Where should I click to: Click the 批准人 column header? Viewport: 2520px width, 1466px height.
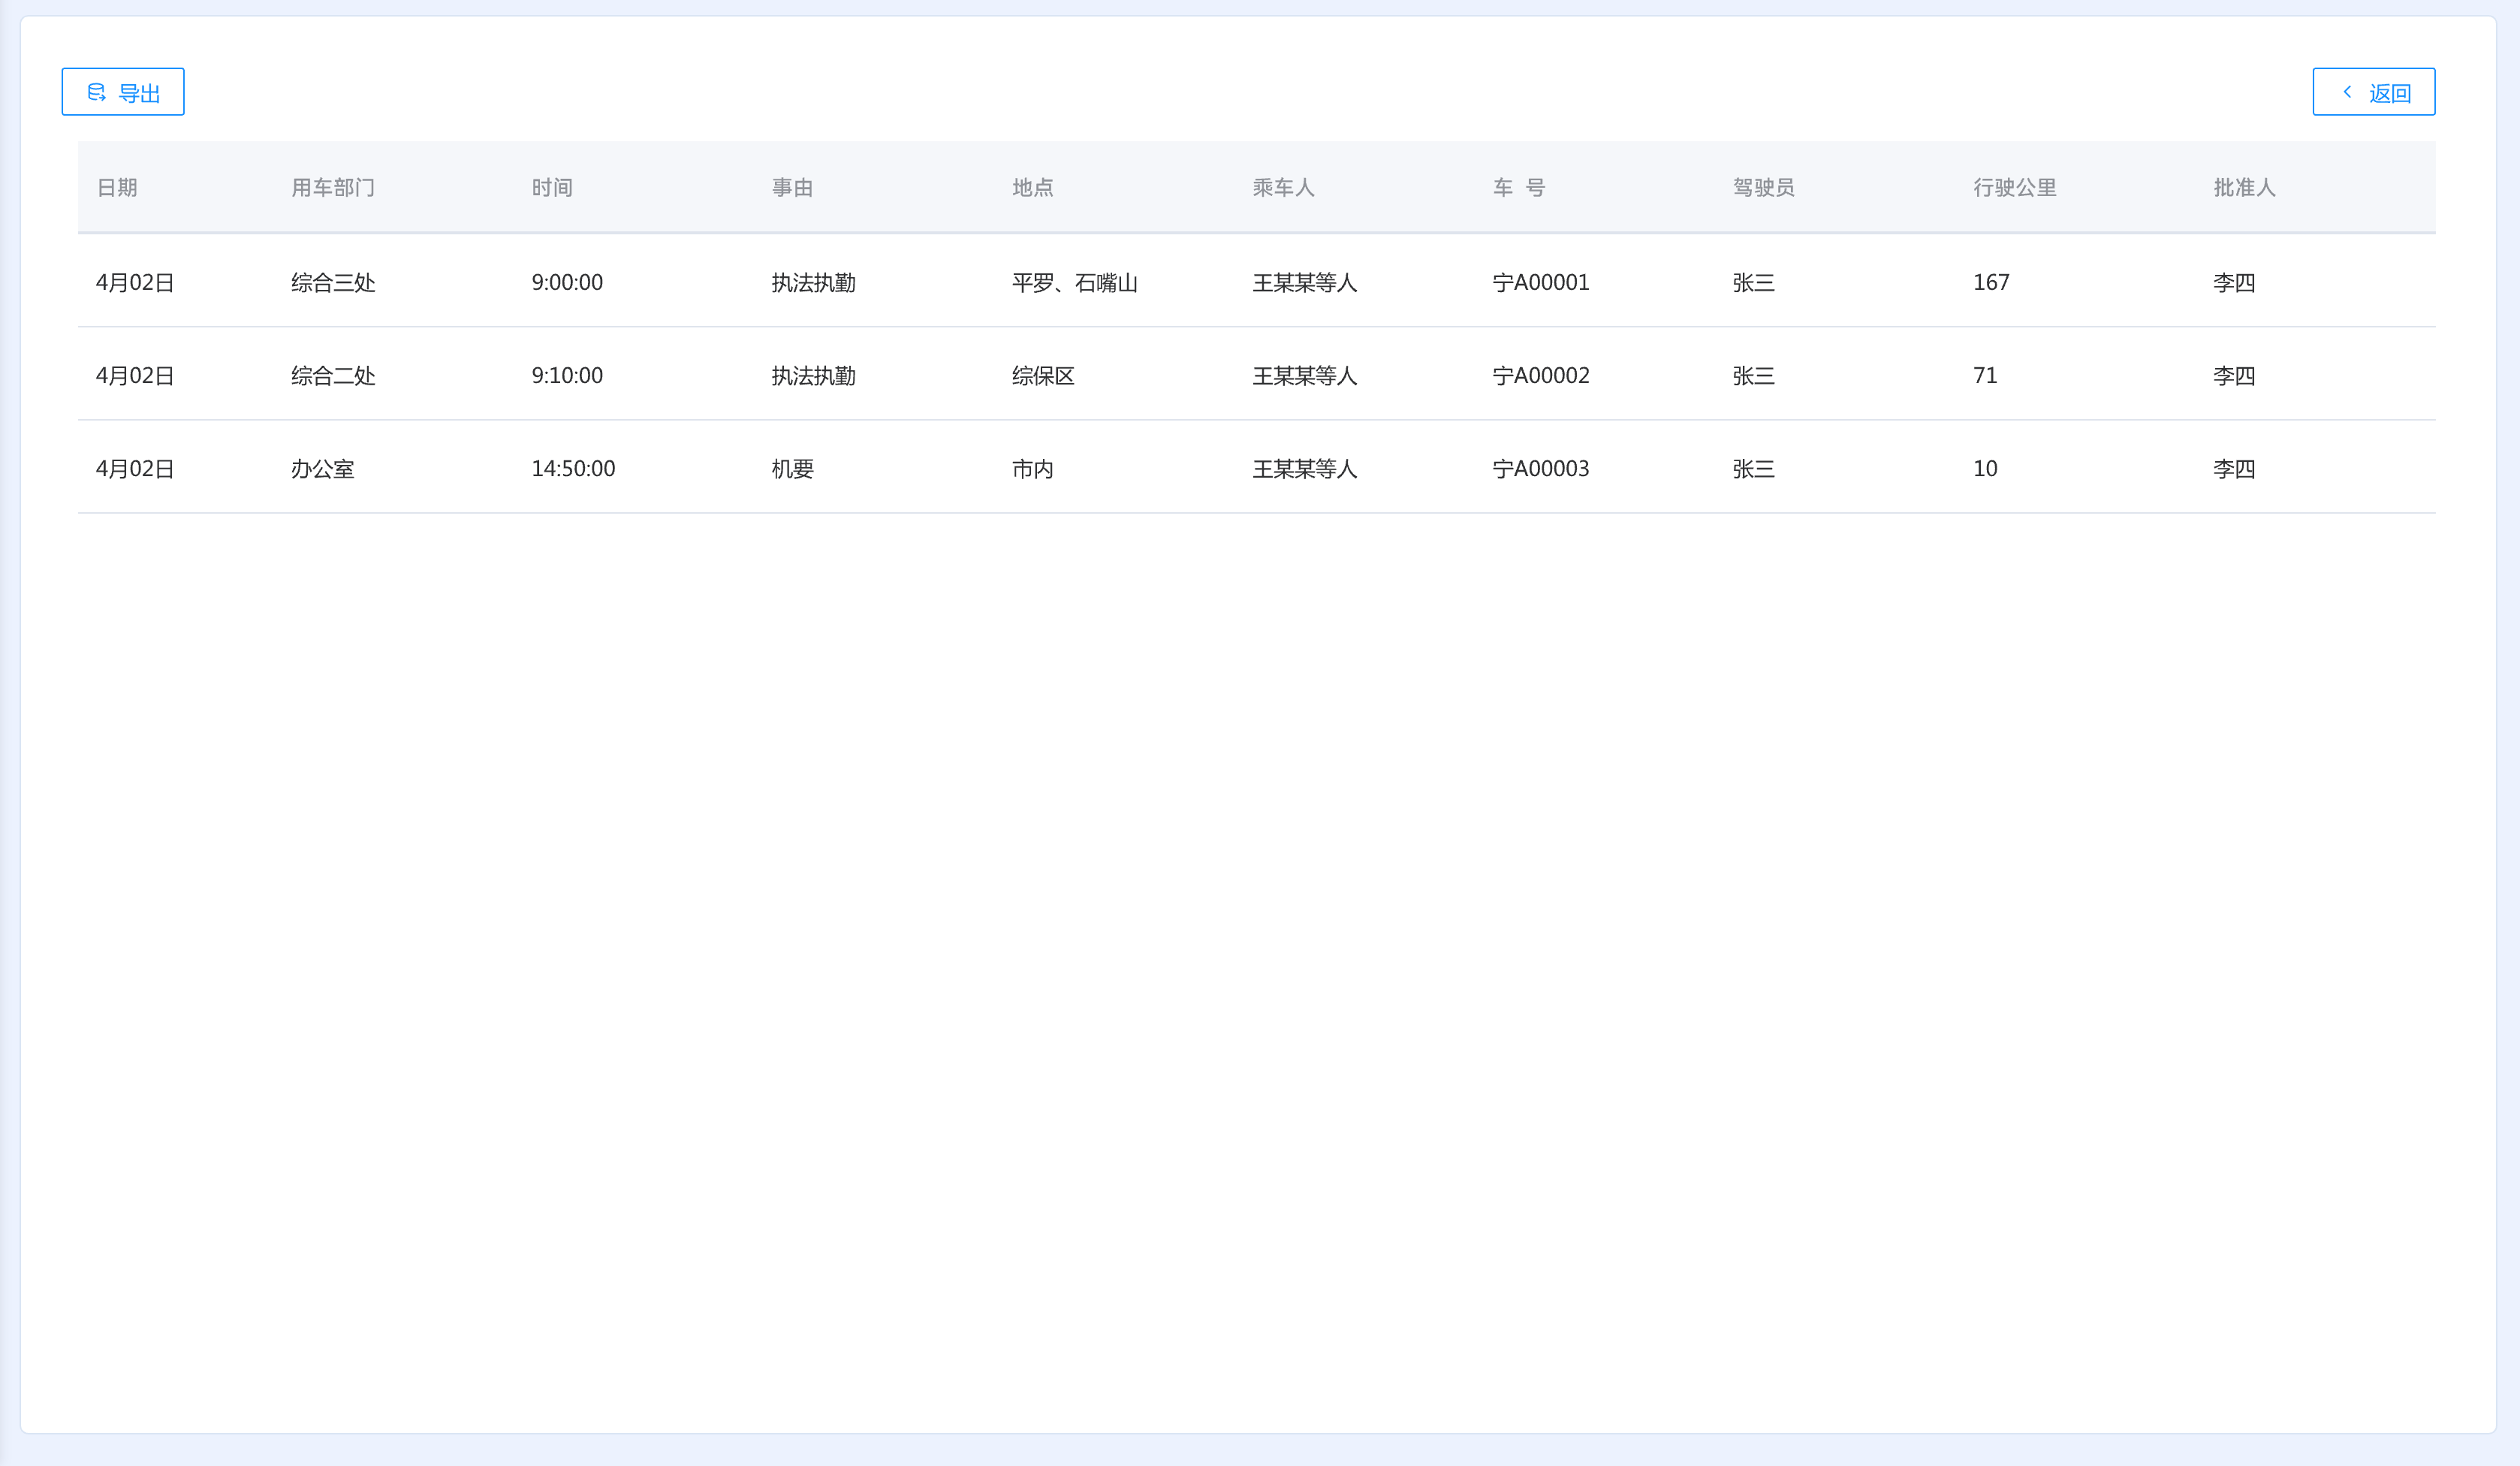2244,188
